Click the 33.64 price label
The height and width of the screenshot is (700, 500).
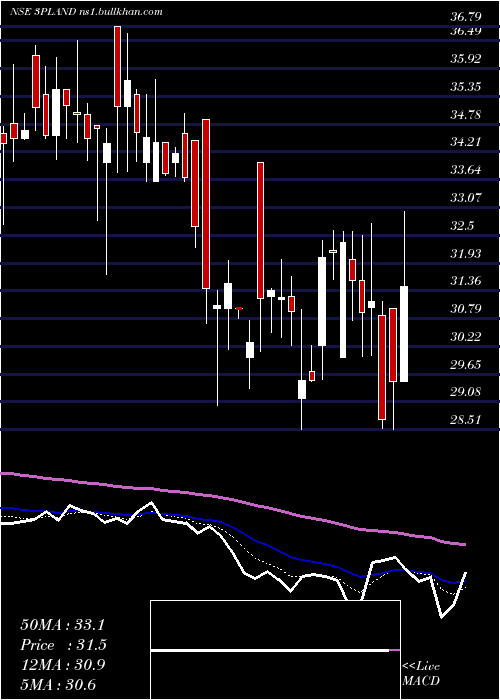coord(466,170)
